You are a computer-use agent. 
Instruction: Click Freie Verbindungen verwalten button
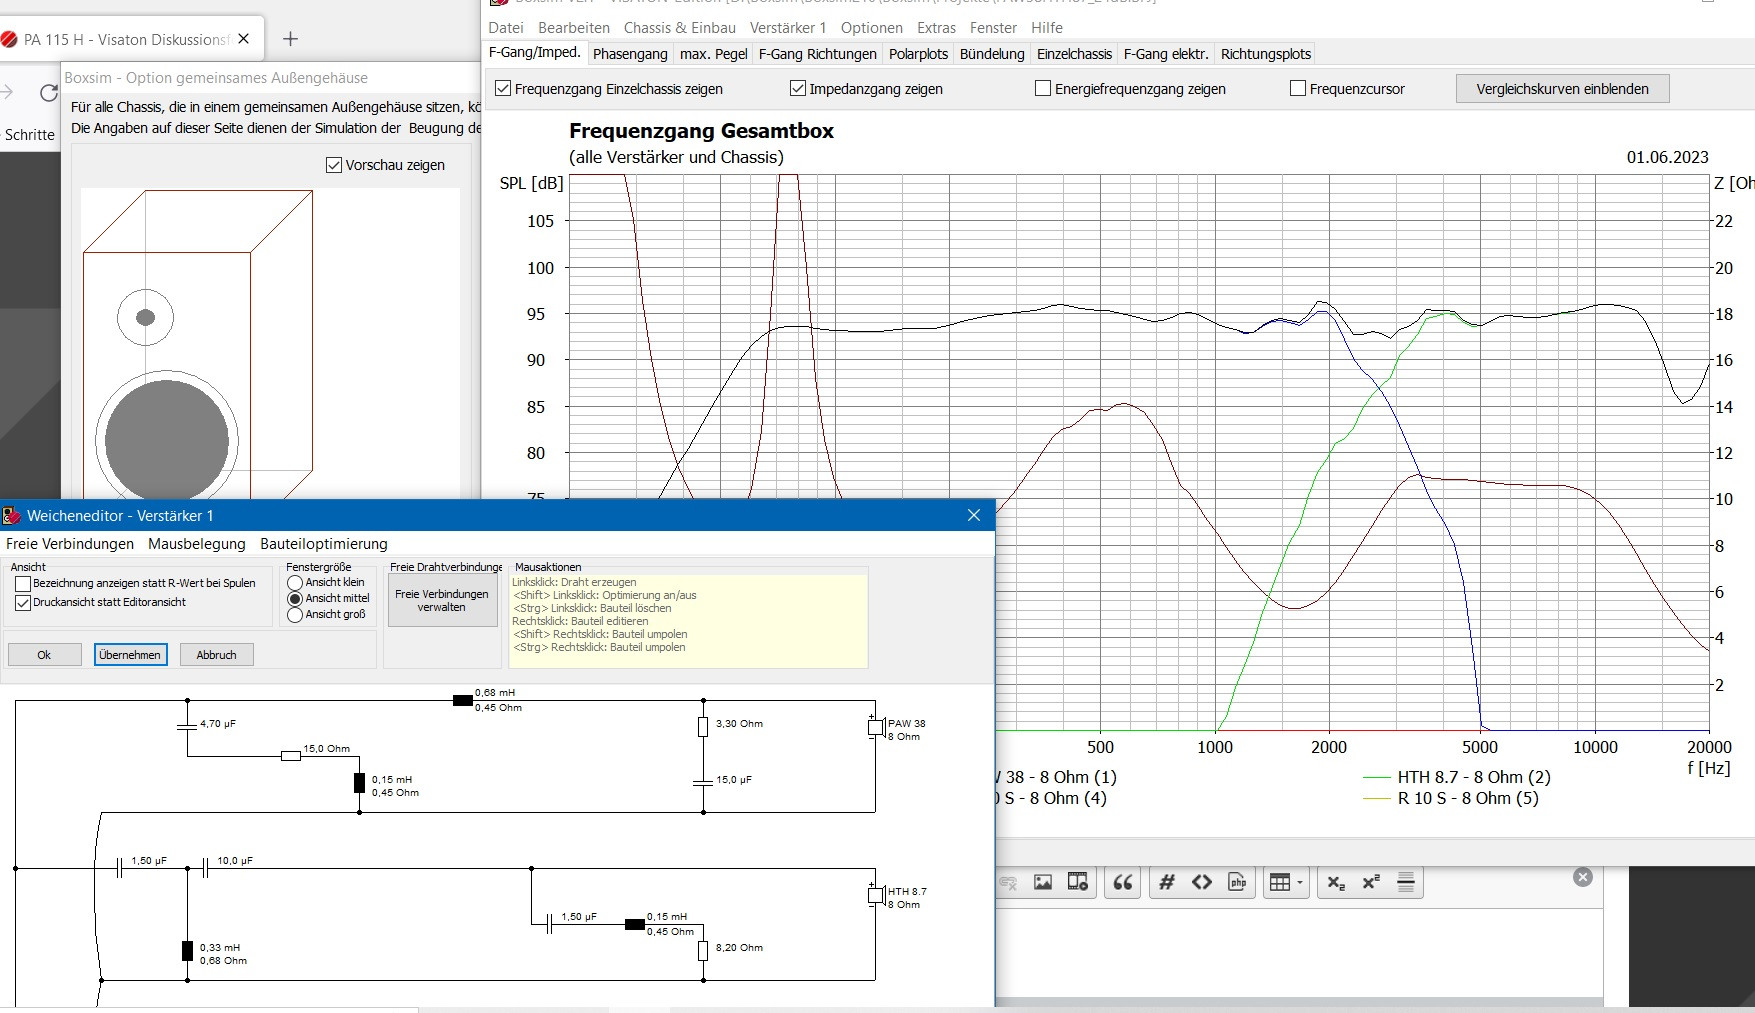pyautogui.click(x=442, y=600)
